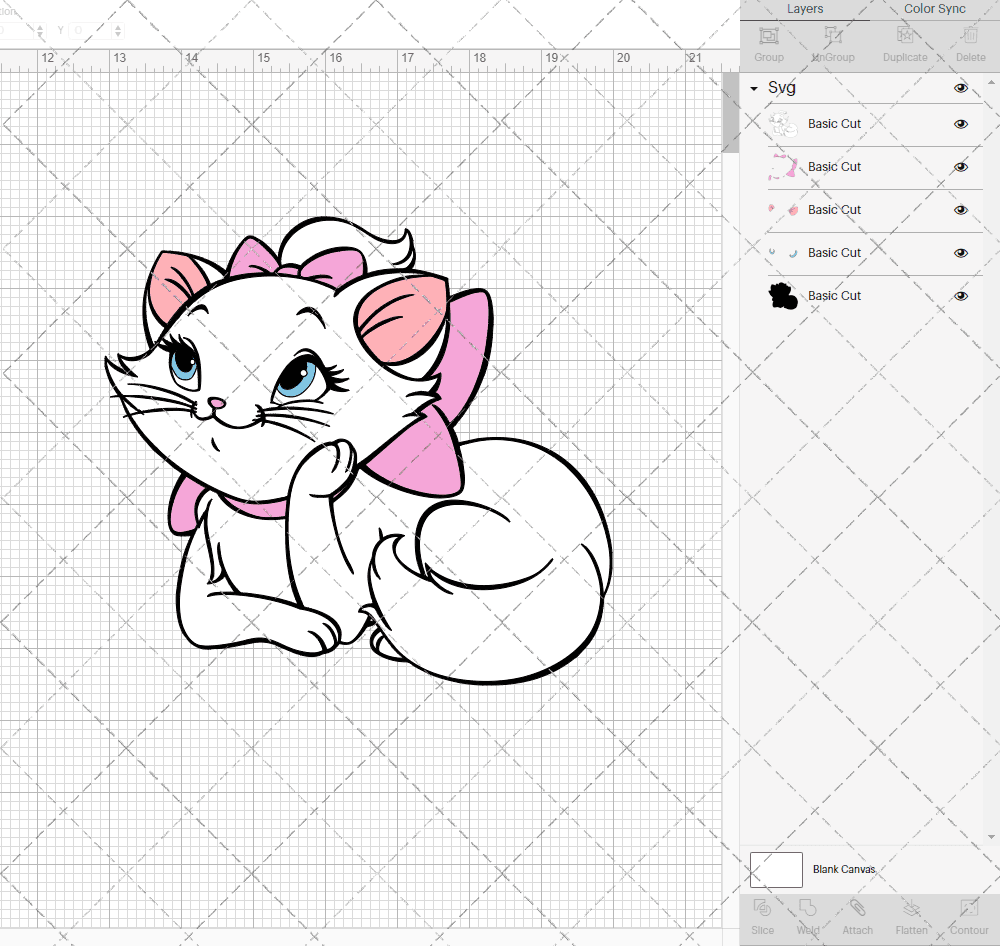1000x946 pixels.
Task: Select the cat image on canvas
Action: (x=359, y=451)
